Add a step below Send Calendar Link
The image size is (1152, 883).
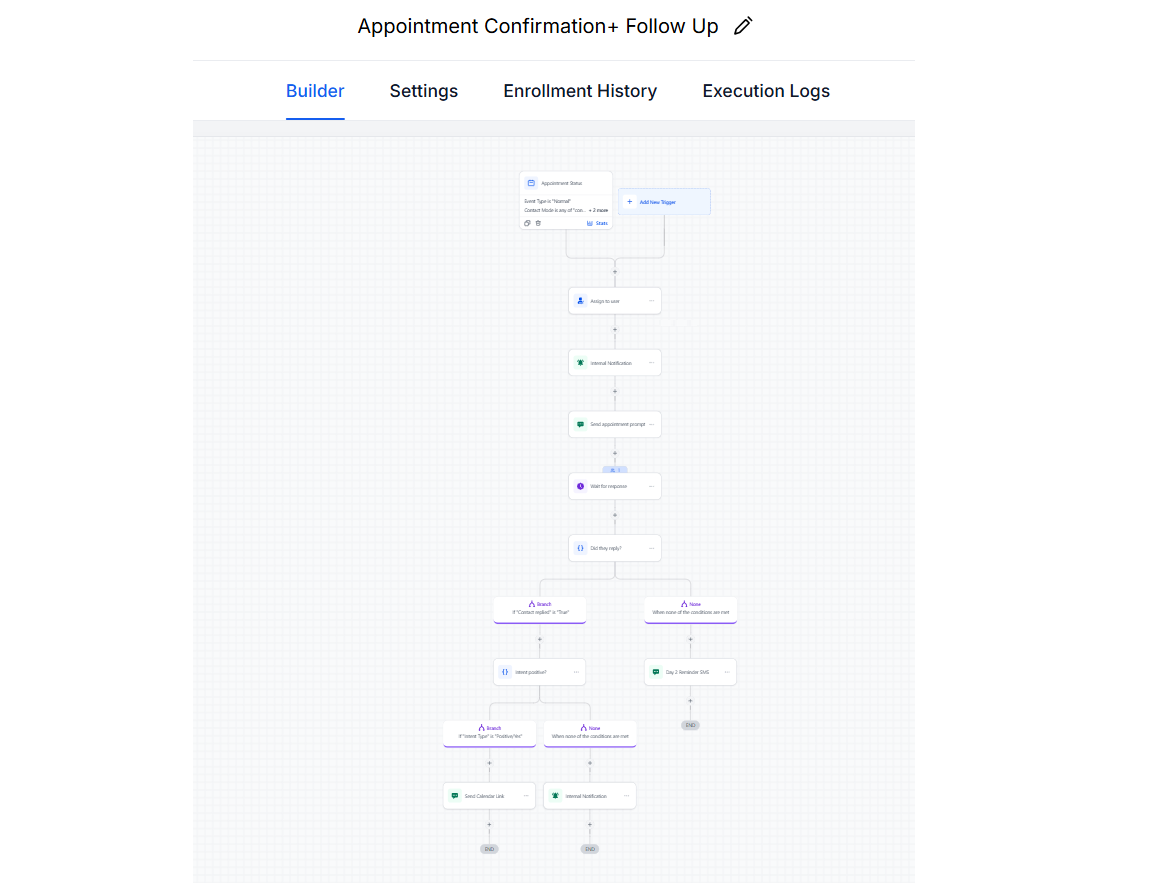(489, 825)
